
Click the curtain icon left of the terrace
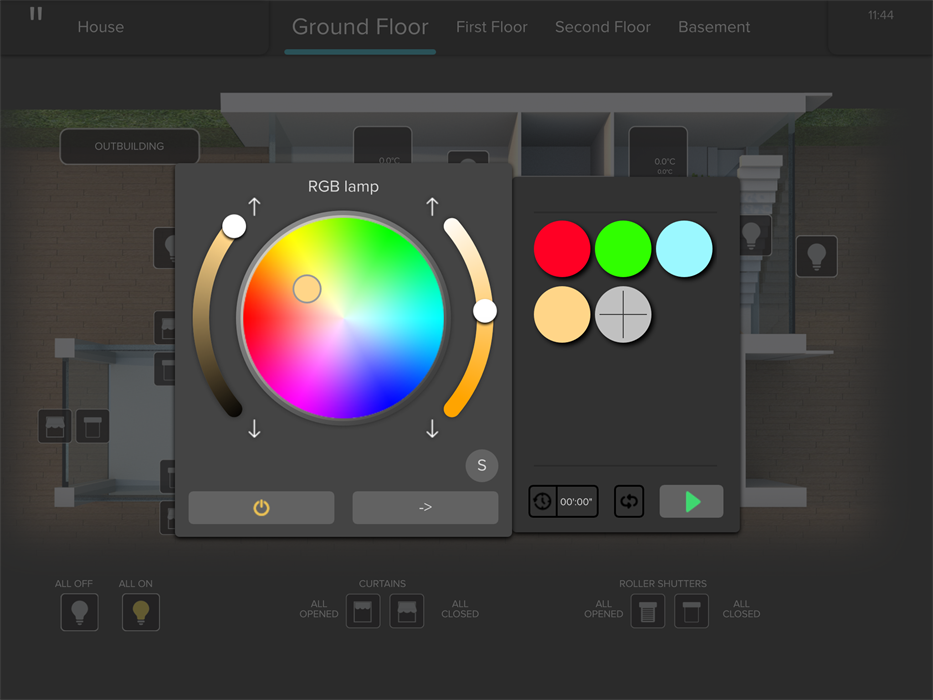click(55, 426)
